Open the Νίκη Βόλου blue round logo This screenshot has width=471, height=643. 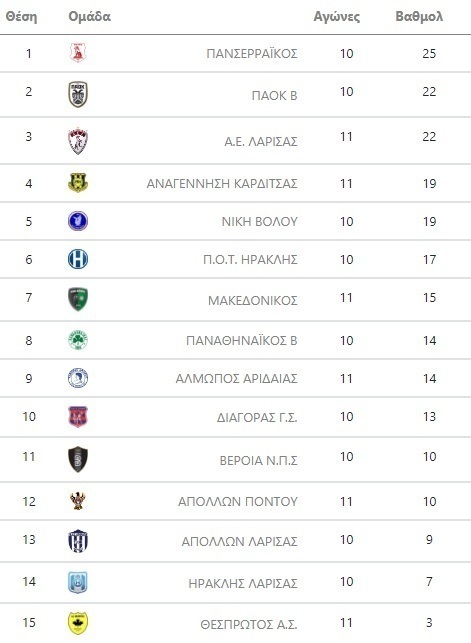pyautogui.click(x=78, y=221)
